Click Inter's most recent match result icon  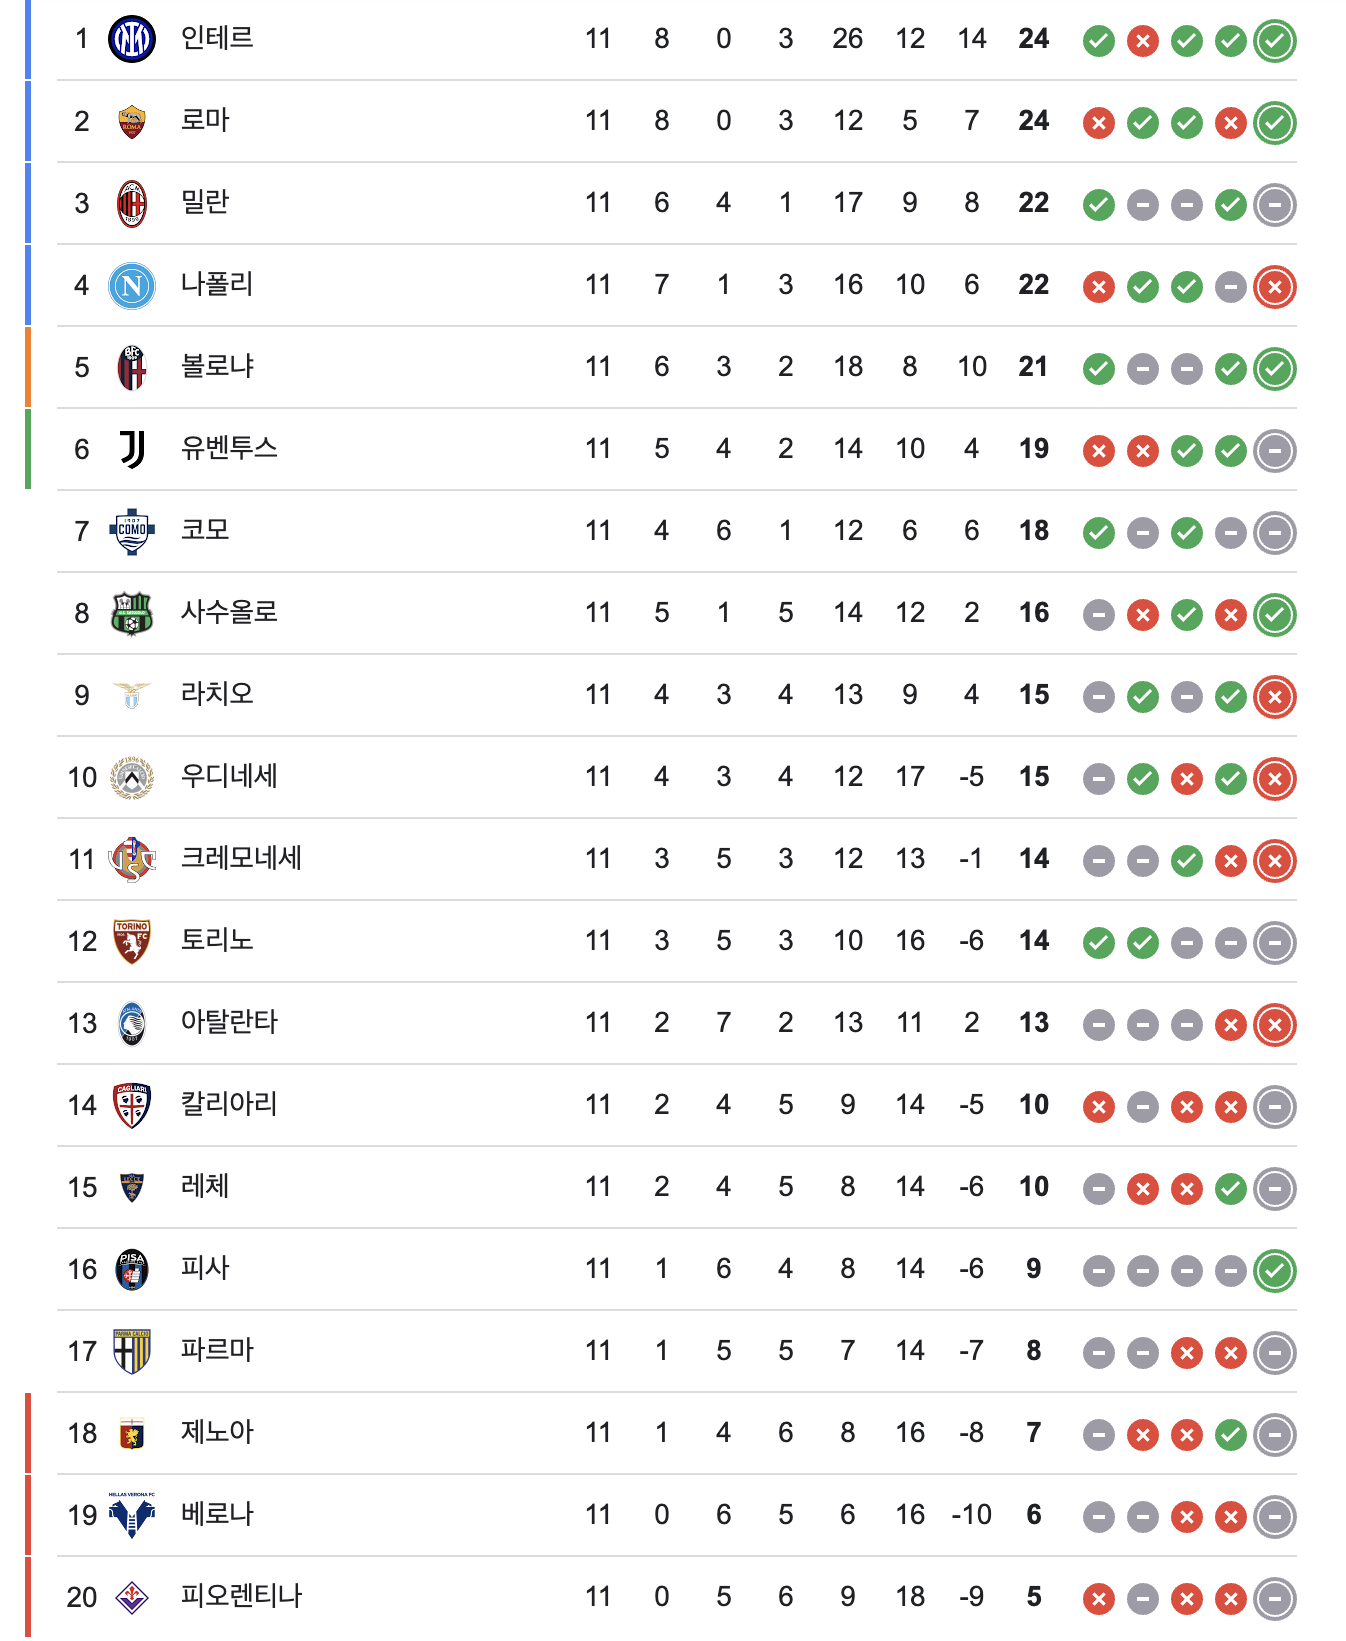click(1275, 41)
